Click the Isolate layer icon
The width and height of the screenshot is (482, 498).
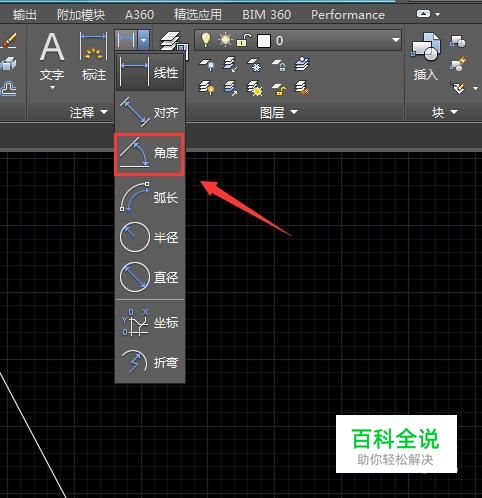[230, 64]
